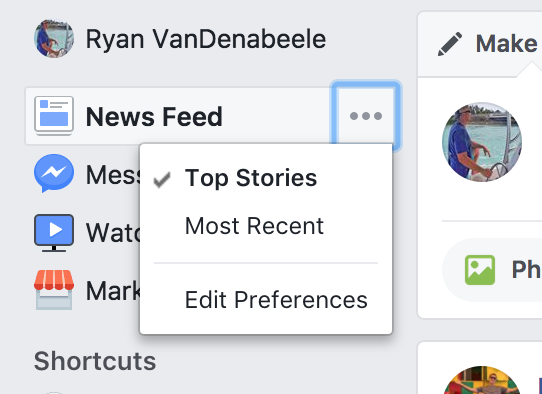Click the Top Stories checkmark

(162, 179)
